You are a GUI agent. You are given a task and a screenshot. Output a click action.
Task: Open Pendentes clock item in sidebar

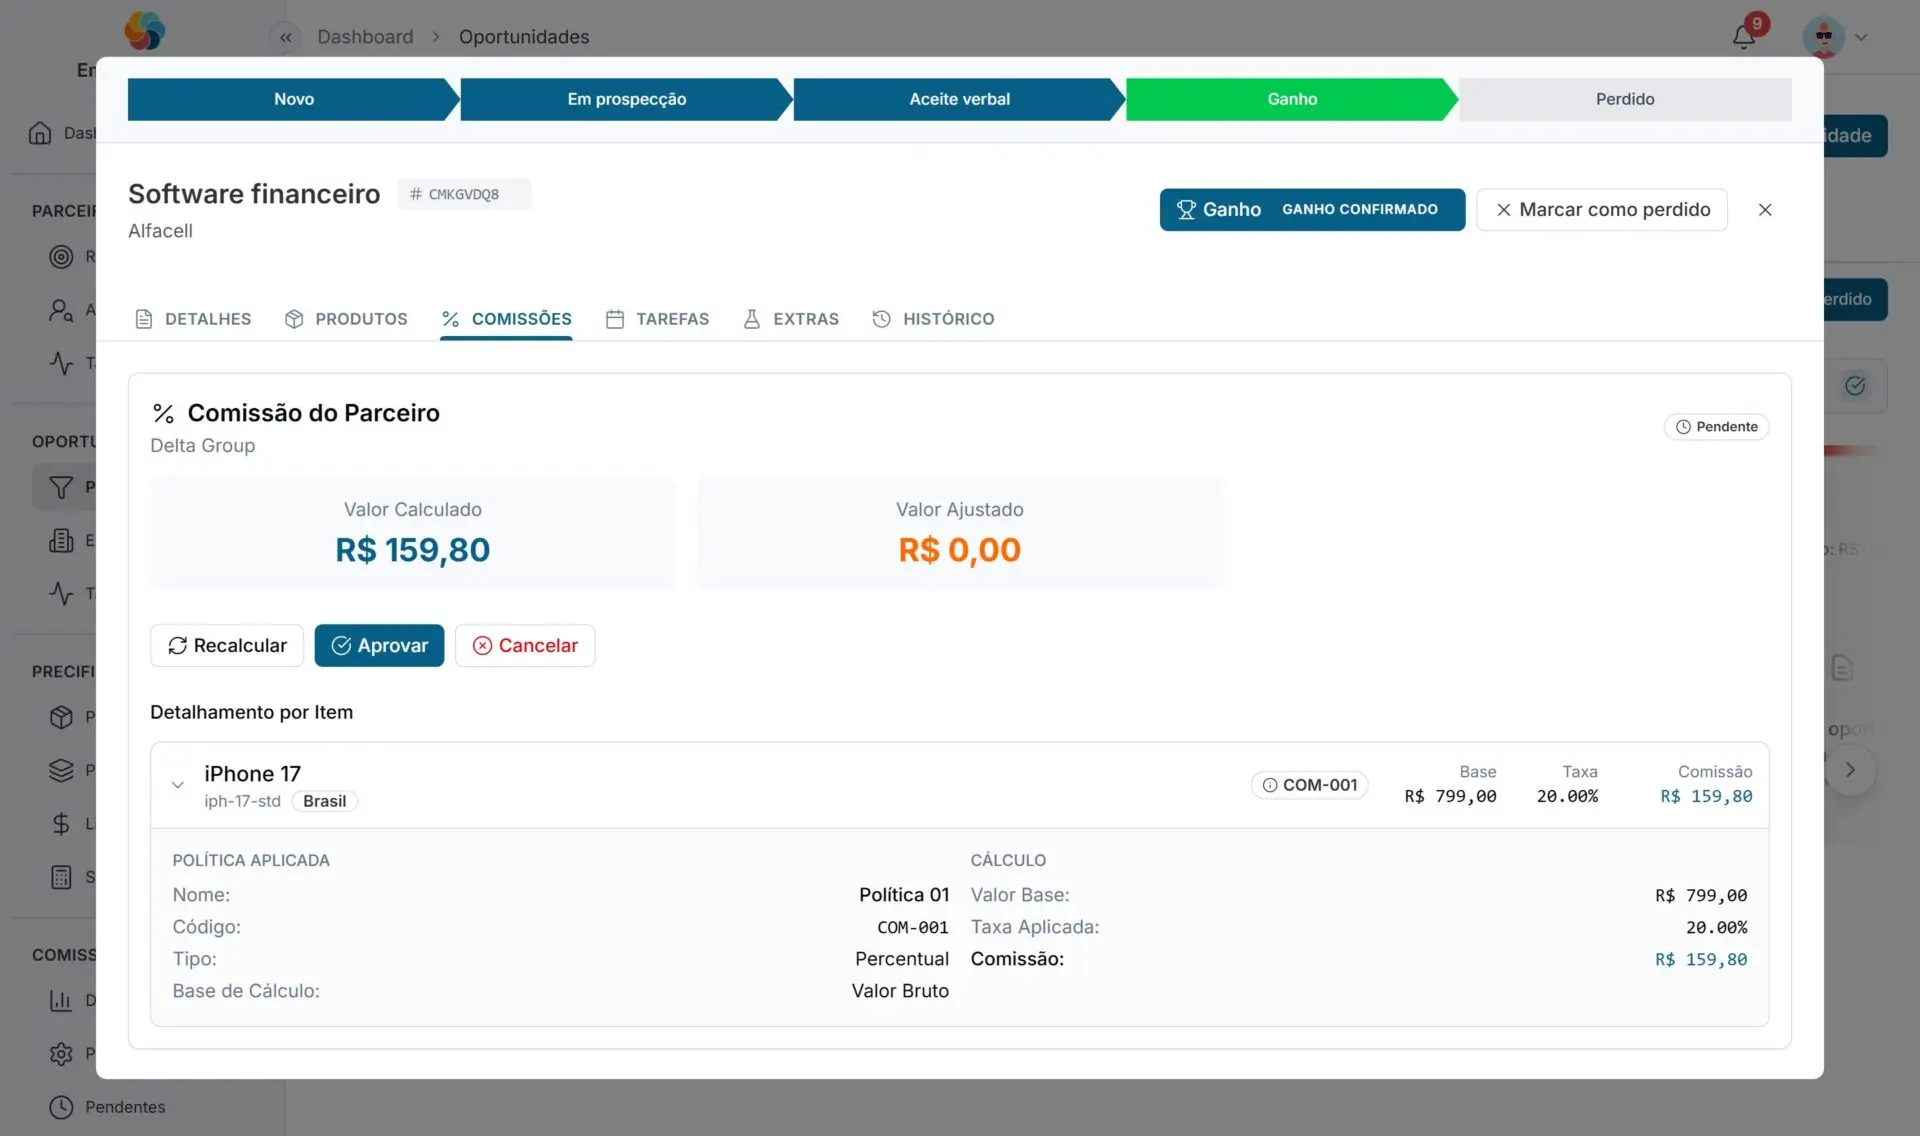(x=108, y=1107)
